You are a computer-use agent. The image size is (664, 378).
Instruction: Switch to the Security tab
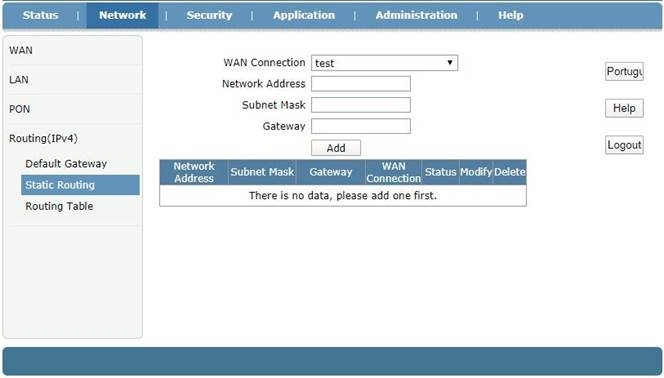coord(209,15)
